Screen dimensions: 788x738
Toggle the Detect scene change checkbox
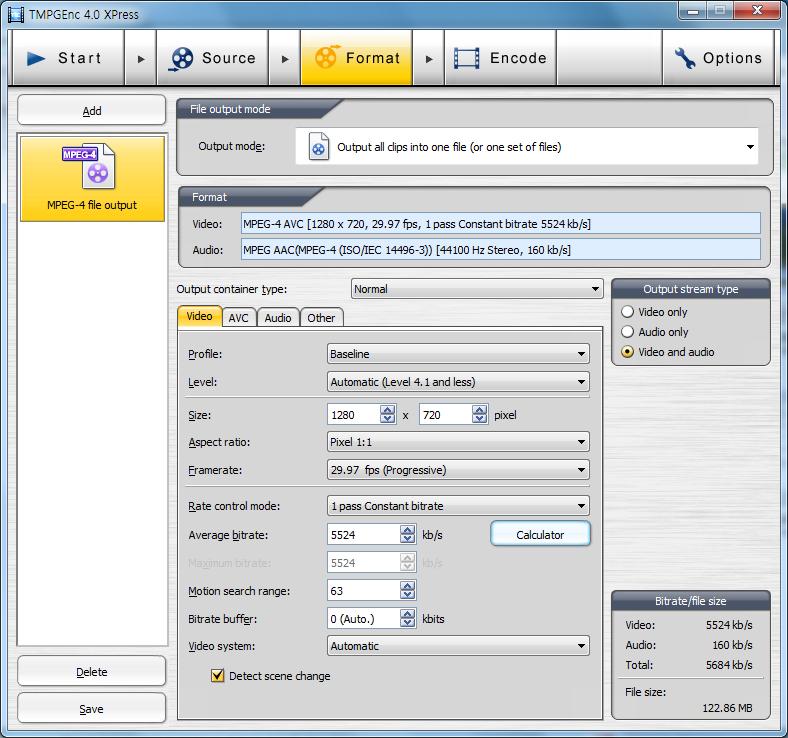218,676
